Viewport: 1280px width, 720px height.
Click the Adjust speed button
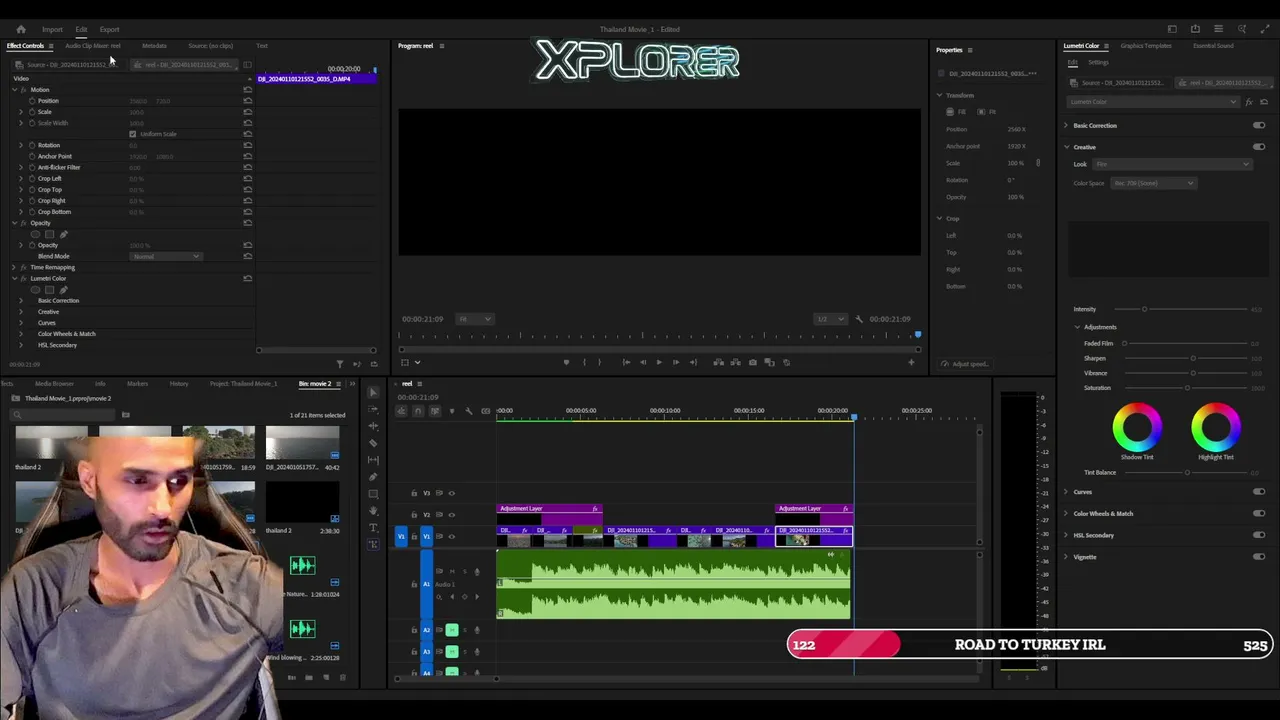[x=965, y=364]
